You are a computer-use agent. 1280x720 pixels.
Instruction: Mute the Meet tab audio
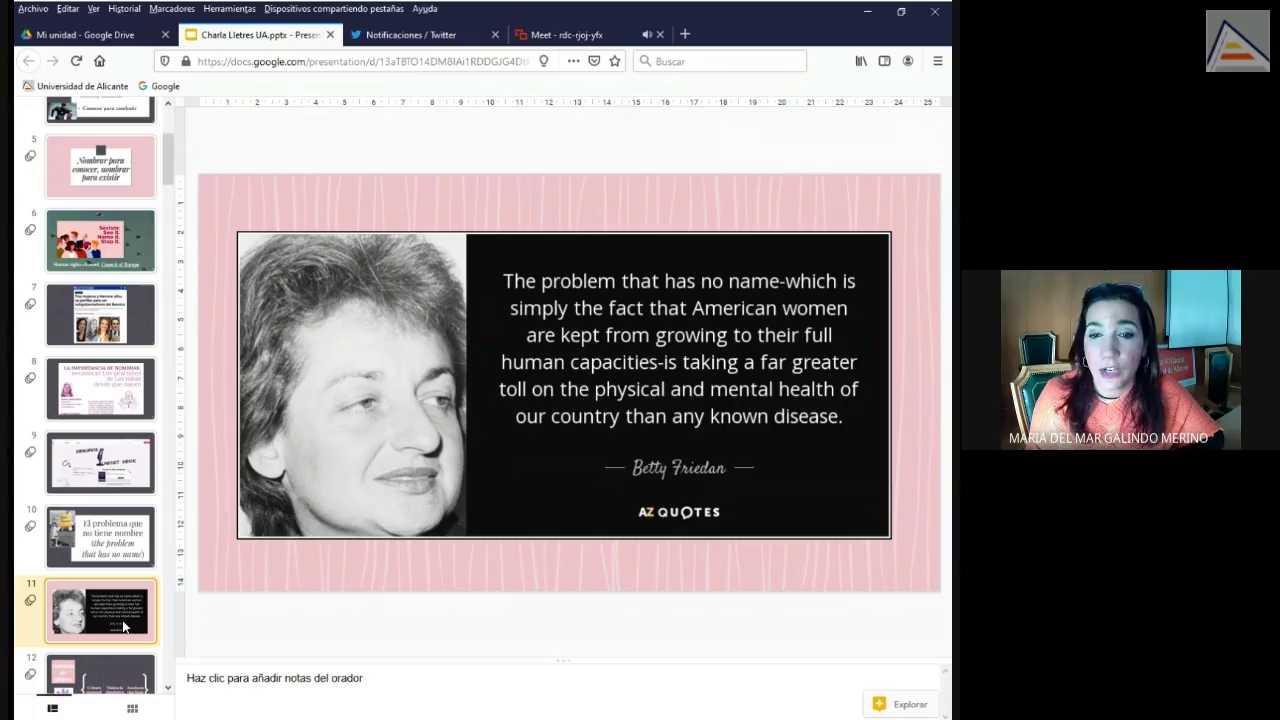(x=646, y=35)
